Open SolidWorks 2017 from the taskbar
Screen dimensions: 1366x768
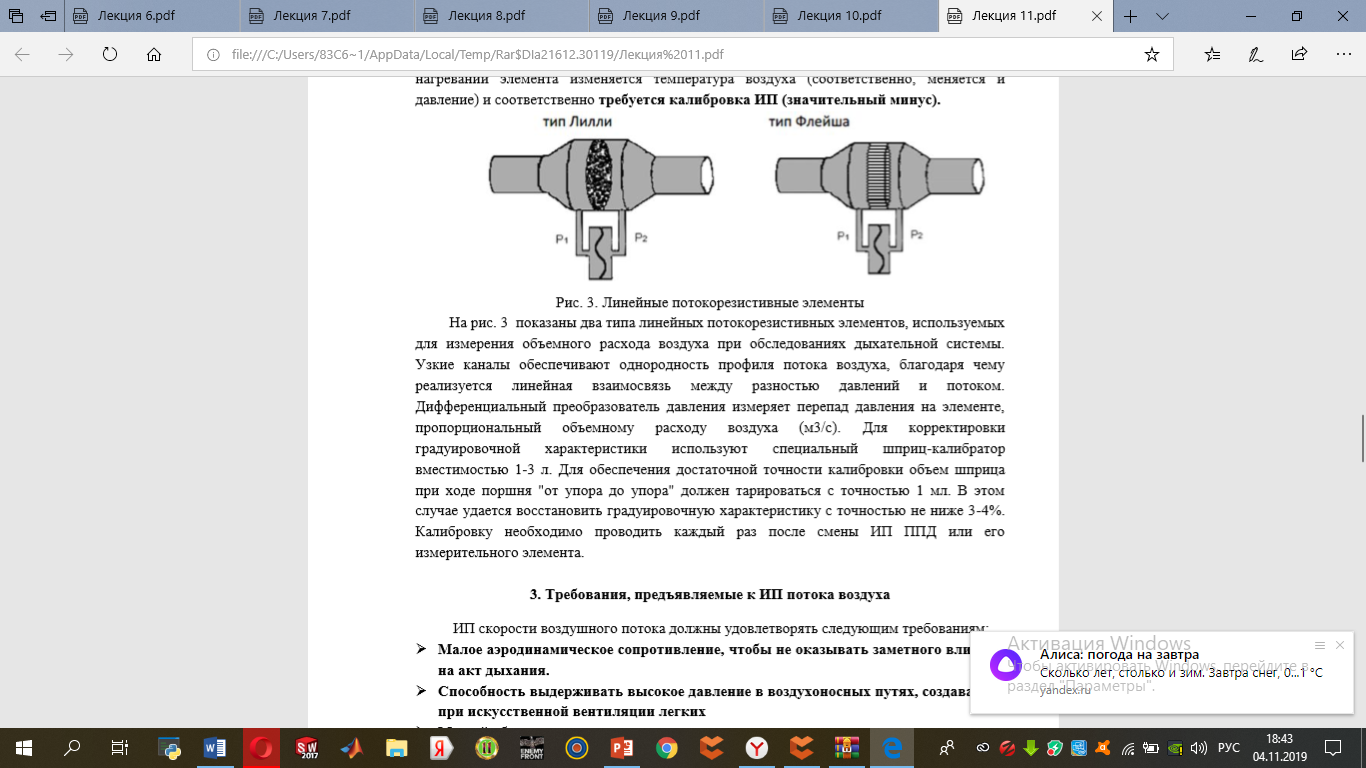pyautogui.click(x=306, y=747)
